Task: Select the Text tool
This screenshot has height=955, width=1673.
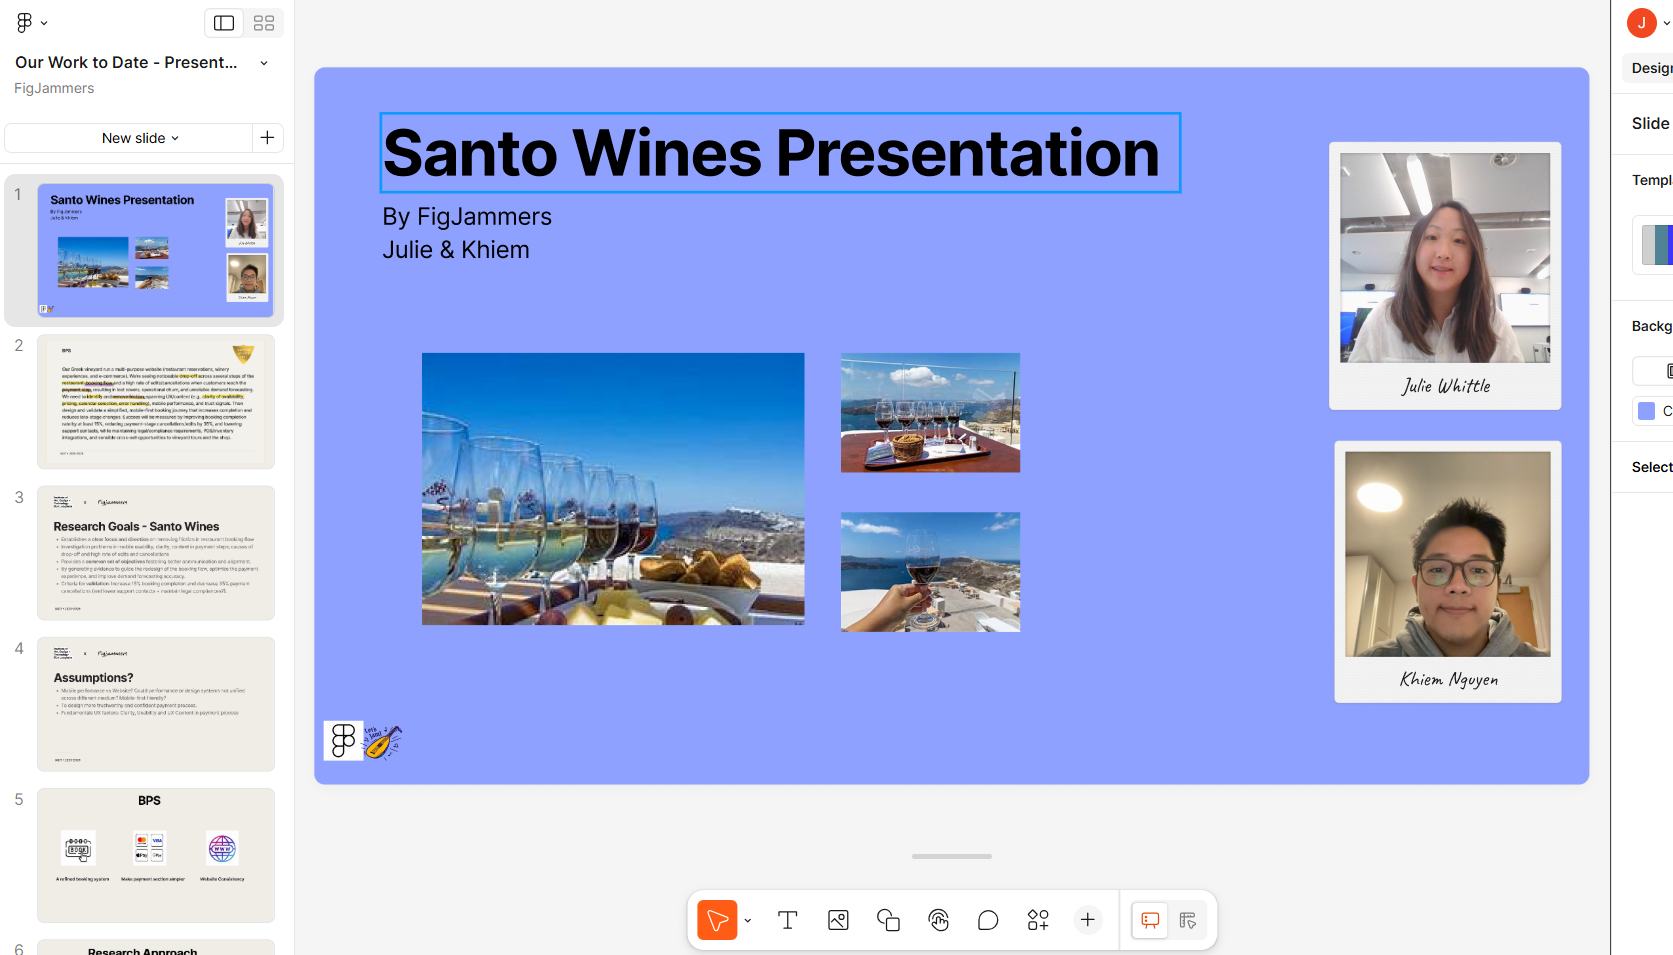Action: (x=788, y=920)
